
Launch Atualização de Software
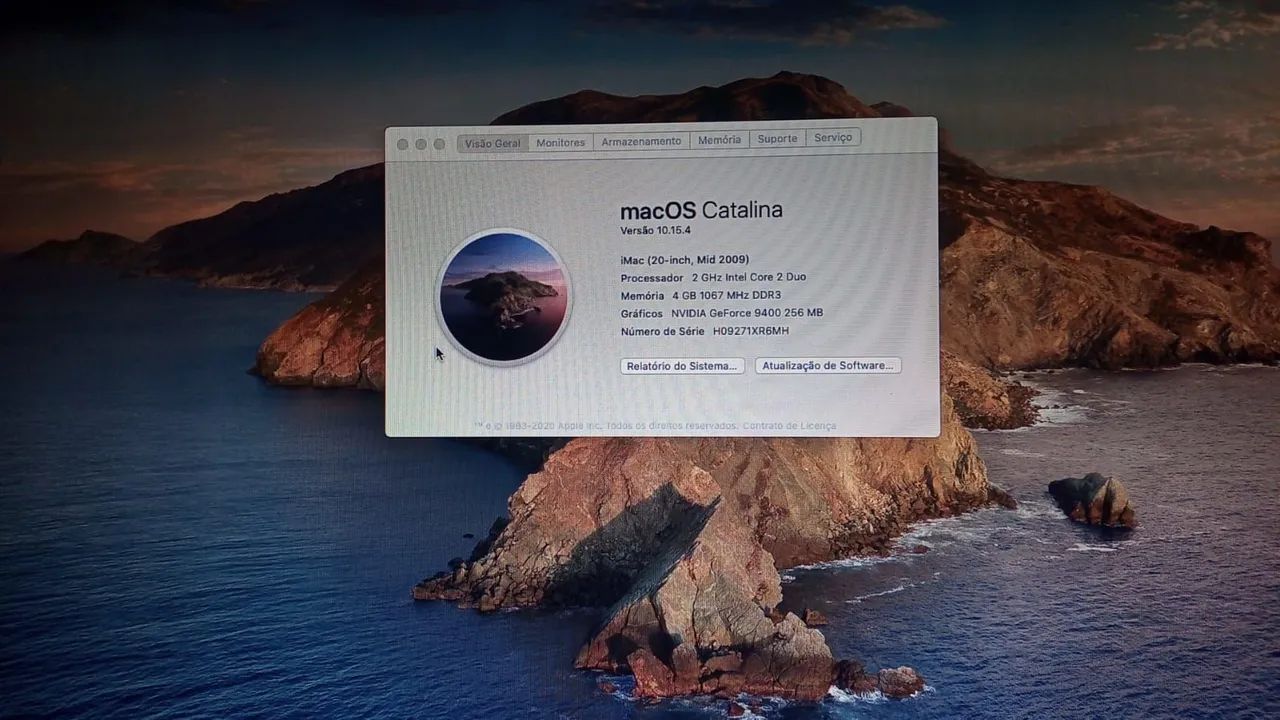tap(827, 365)
